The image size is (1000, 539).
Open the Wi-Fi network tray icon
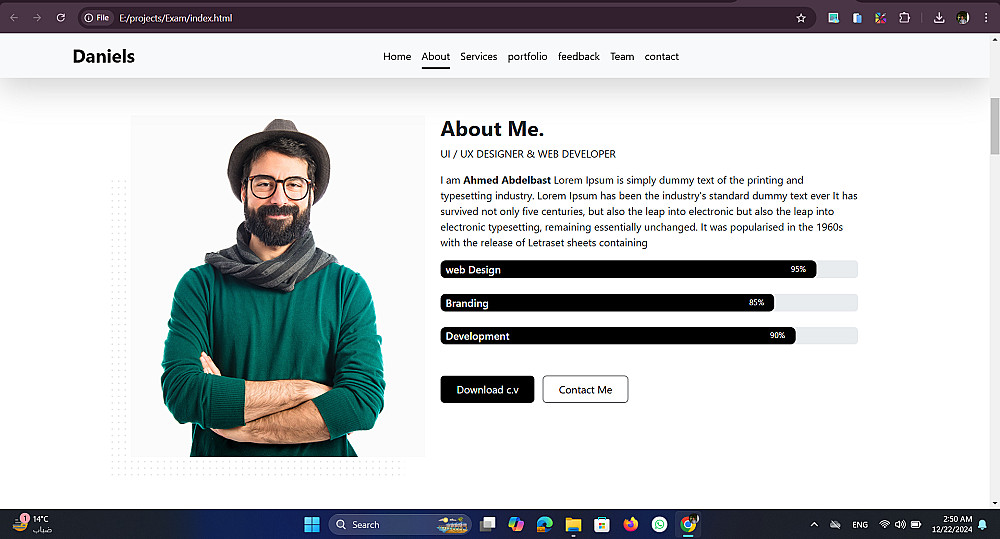884,524
